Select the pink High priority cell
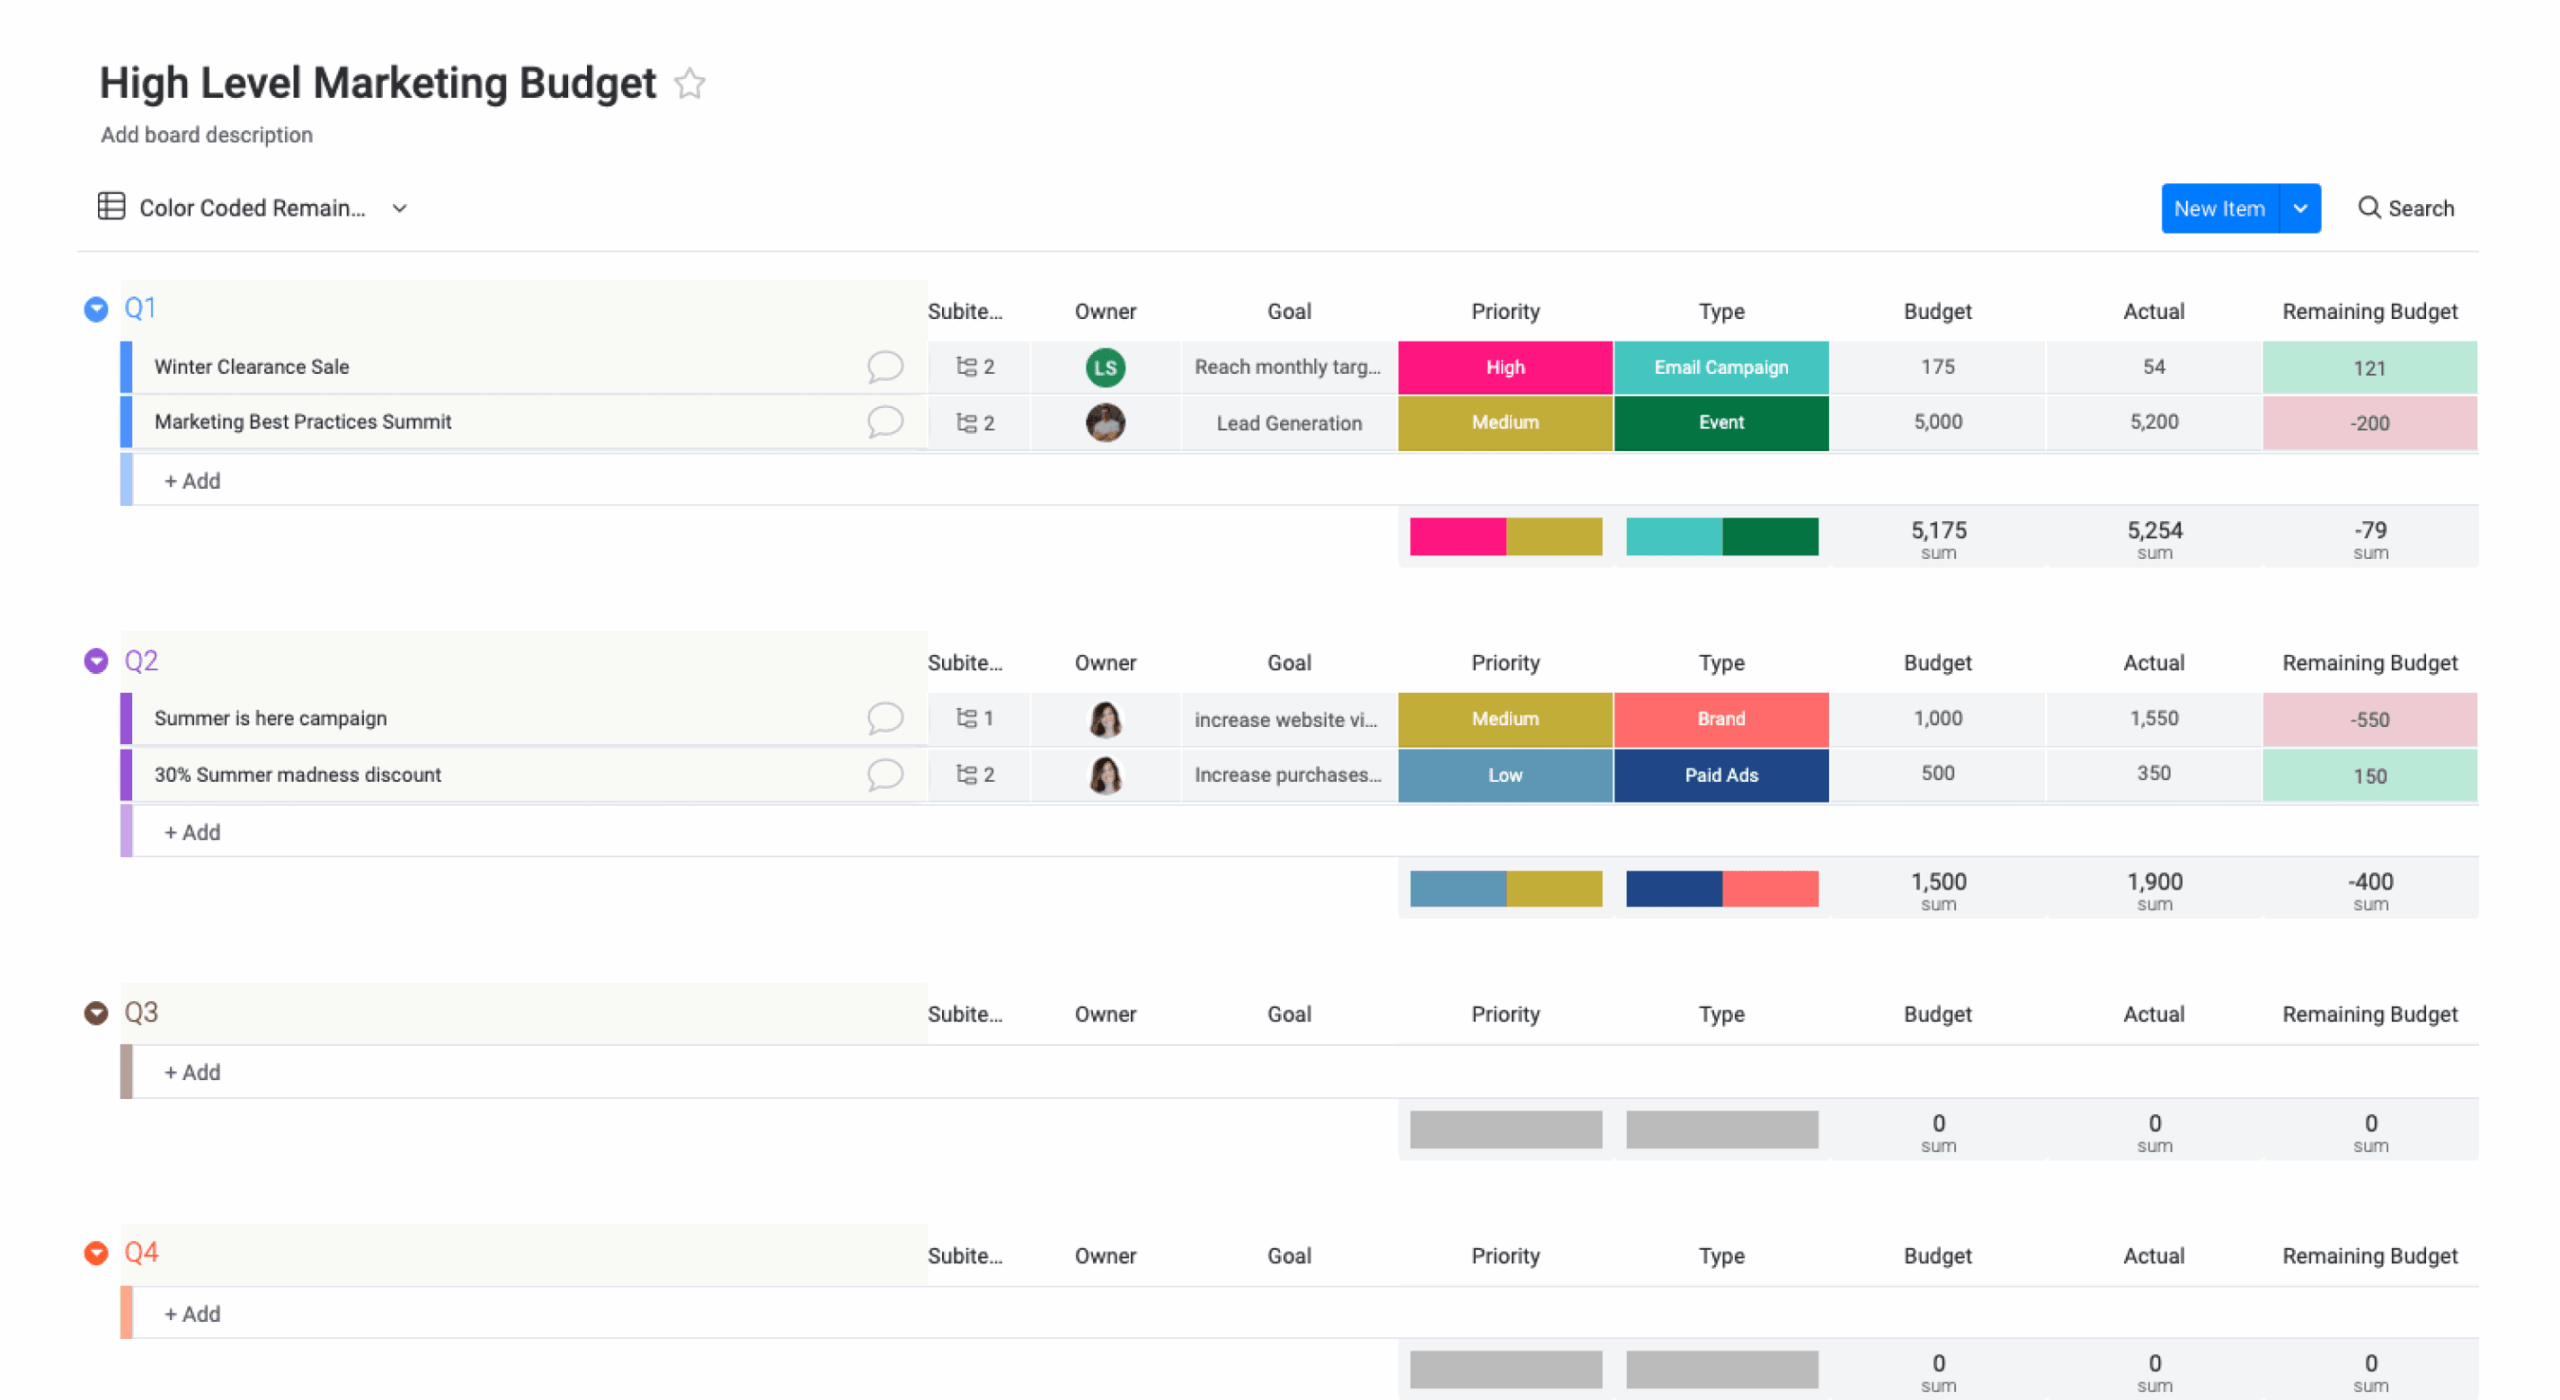Screen dimensions: 2560x1400 pos(1505,367)
